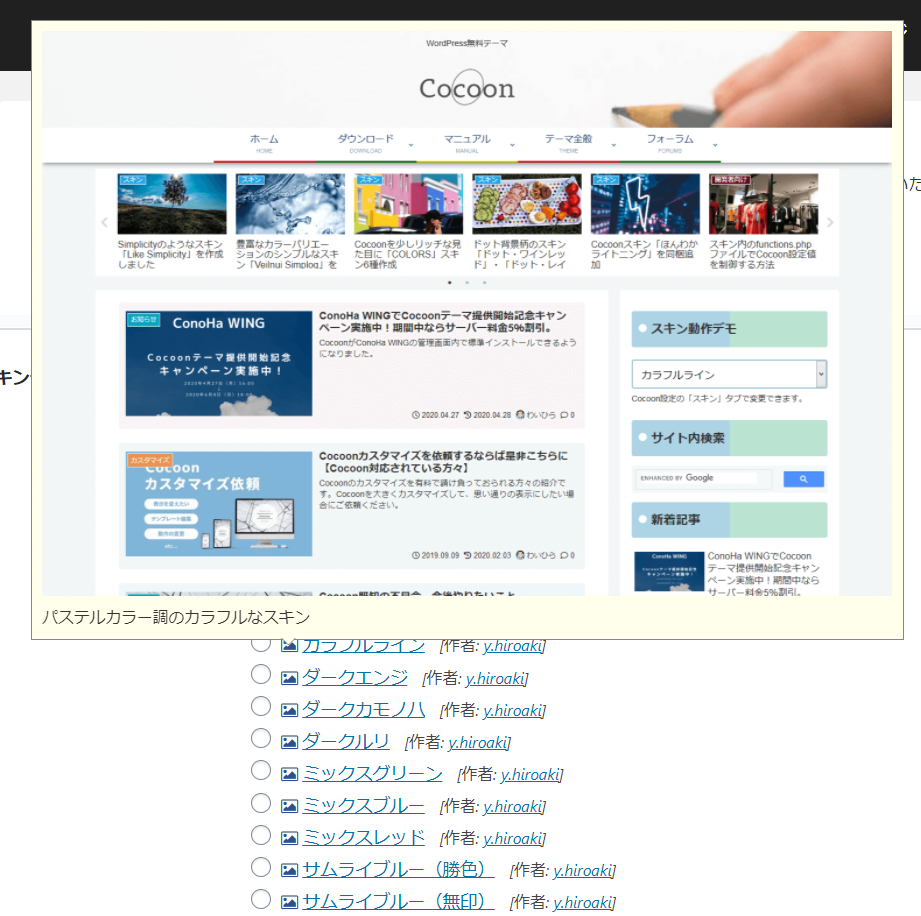The width and height of the screenshot is (921, 916).
Task: Click the ConoHa WING sidebar new-post thumbnail
Action: click(x=669, y=571)
